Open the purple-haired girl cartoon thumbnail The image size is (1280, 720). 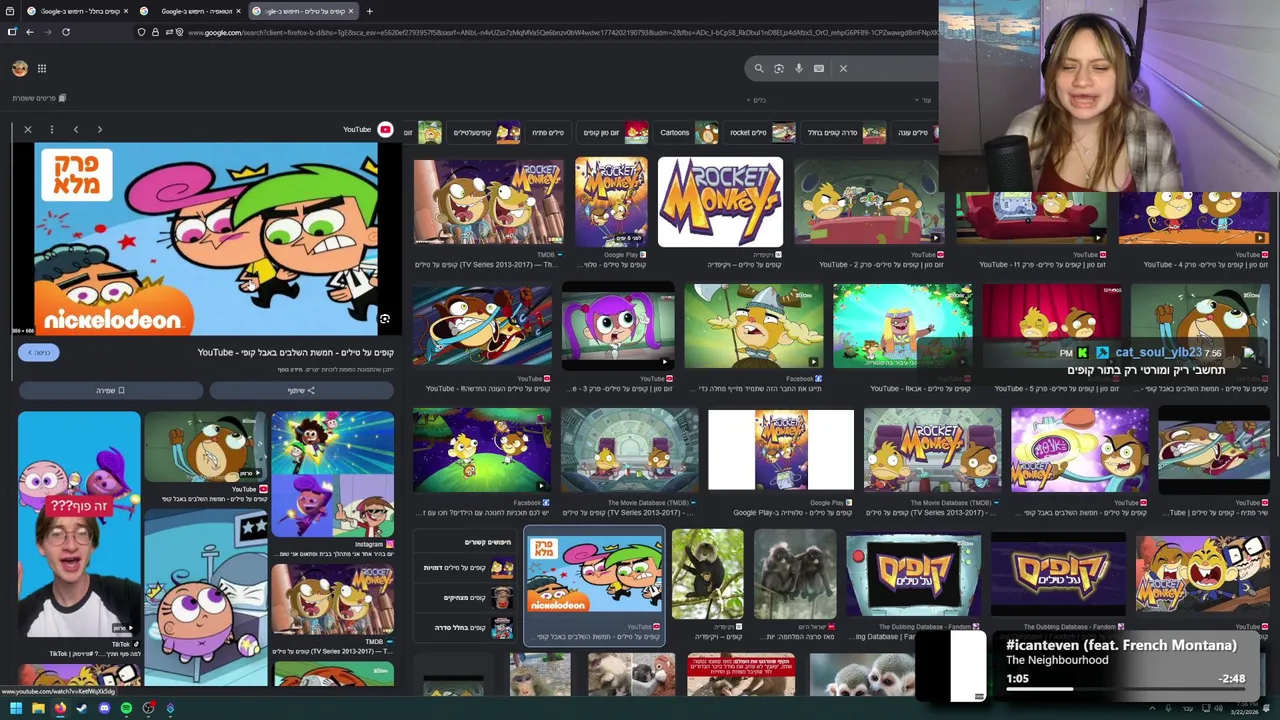click(x=618, y=327)
